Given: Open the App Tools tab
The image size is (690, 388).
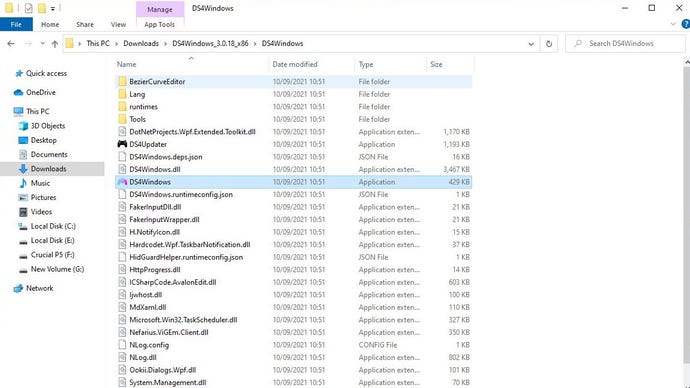Looking at the screenshot, I should tap(159, 25).
